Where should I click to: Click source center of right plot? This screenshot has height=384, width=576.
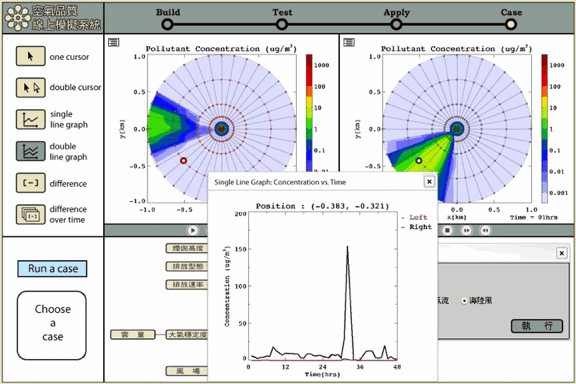(457, 129)
